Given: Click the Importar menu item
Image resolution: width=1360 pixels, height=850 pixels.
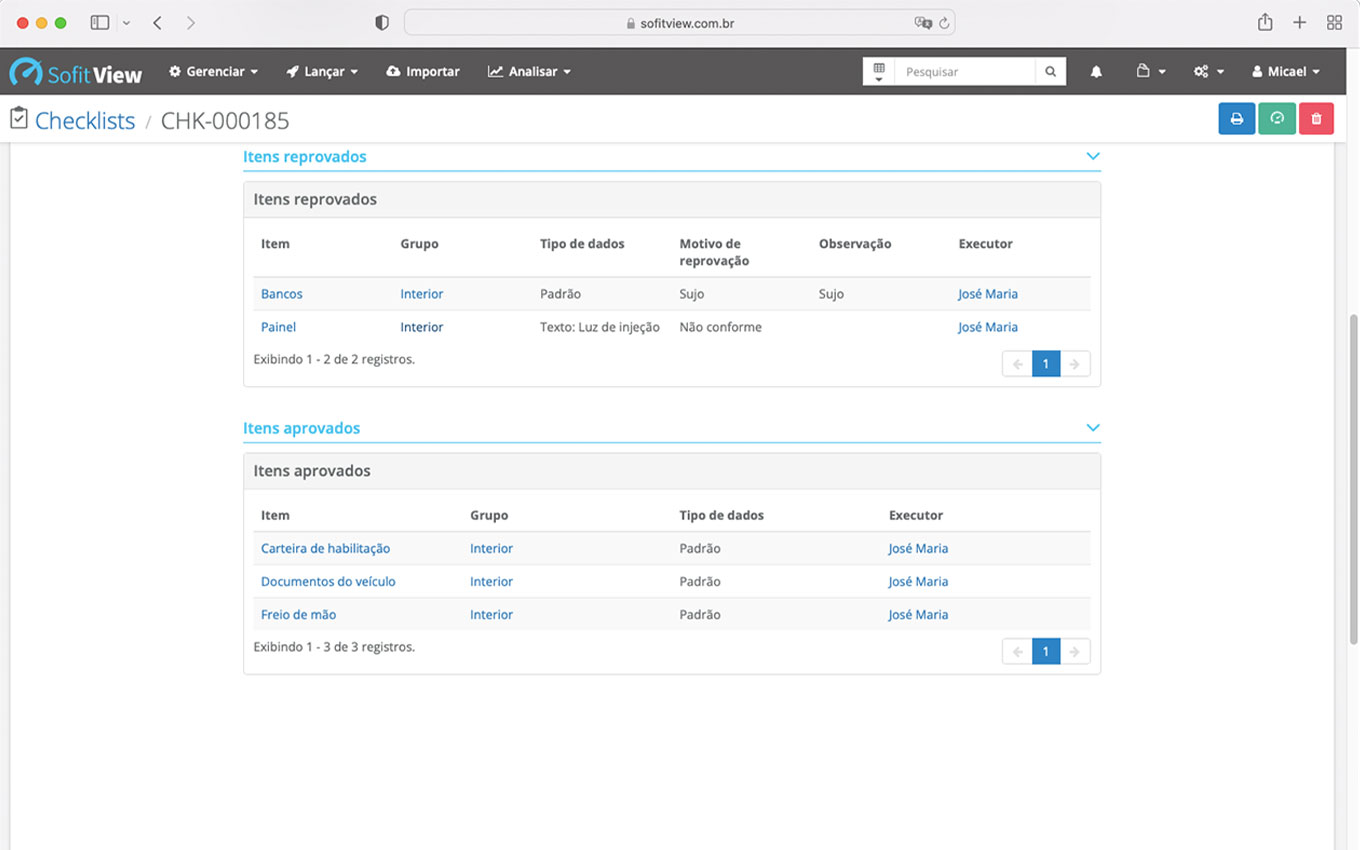Looking at the screenshot, I should click(423, 72).
